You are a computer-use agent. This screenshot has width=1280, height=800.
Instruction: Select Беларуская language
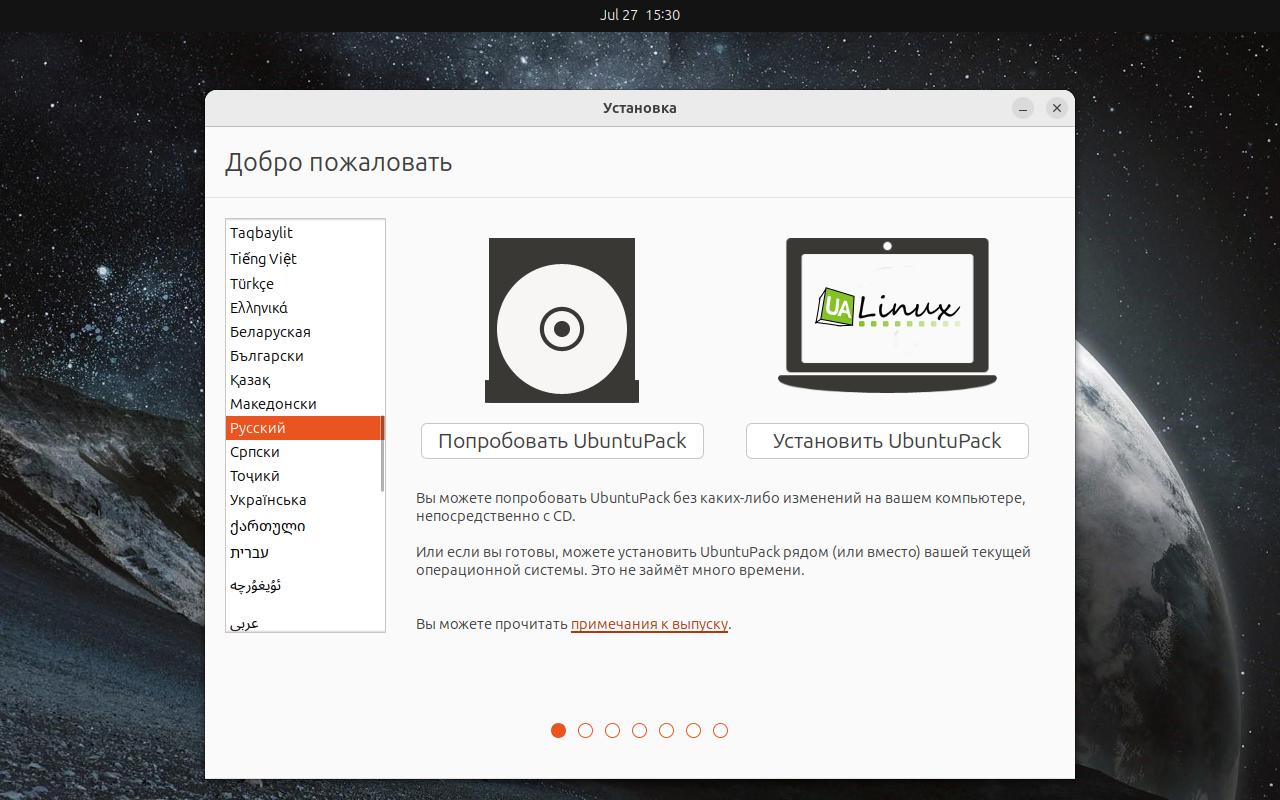[305, 332]
